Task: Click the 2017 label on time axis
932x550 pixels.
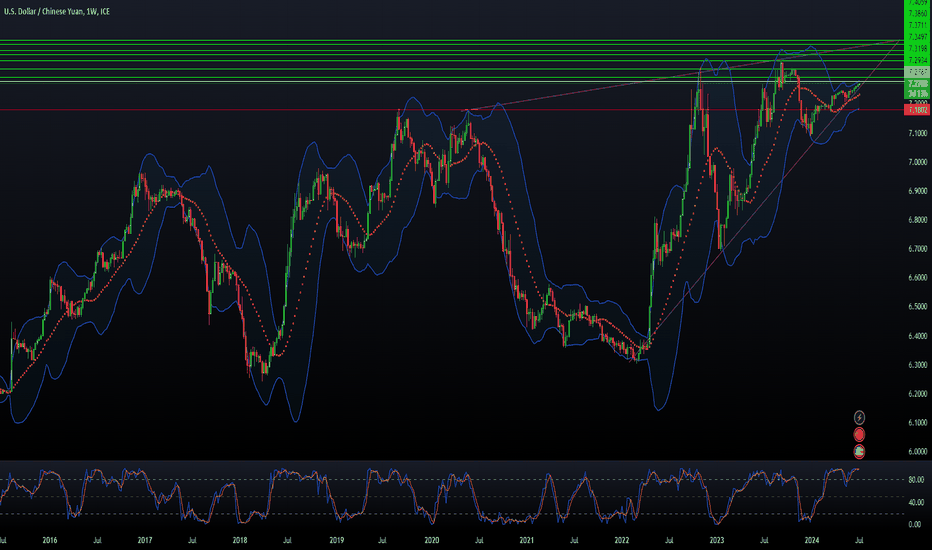Action: tap(144, 540)
